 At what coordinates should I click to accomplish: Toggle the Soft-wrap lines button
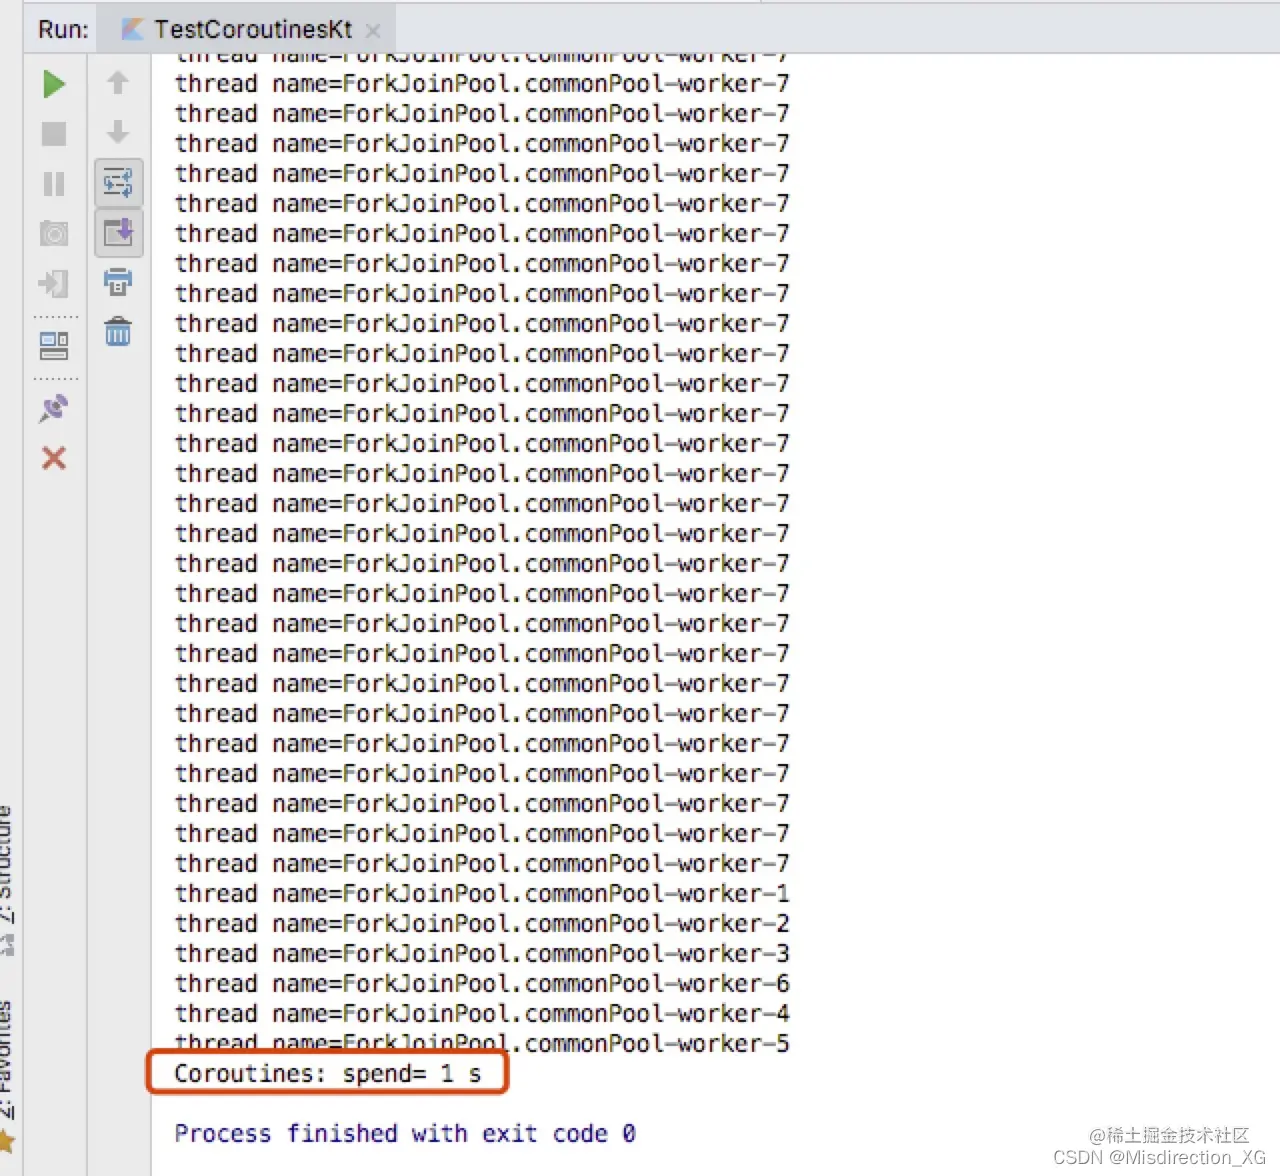pyautogui.click(x=118, y=183)
